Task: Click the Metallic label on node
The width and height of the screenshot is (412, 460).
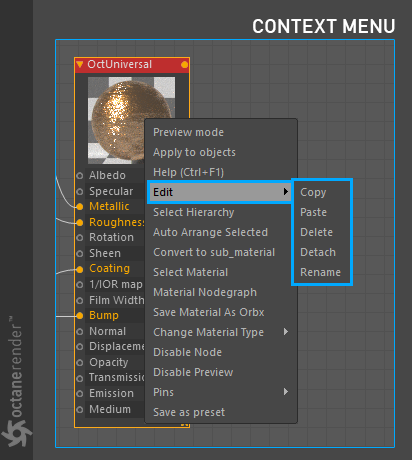Action: click(x=109, y=207)
